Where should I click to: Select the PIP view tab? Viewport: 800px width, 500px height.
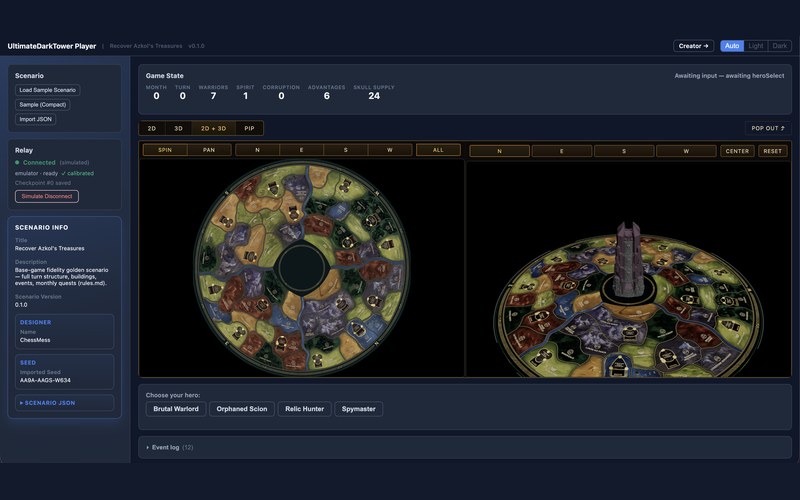click(x=249, y=128)
